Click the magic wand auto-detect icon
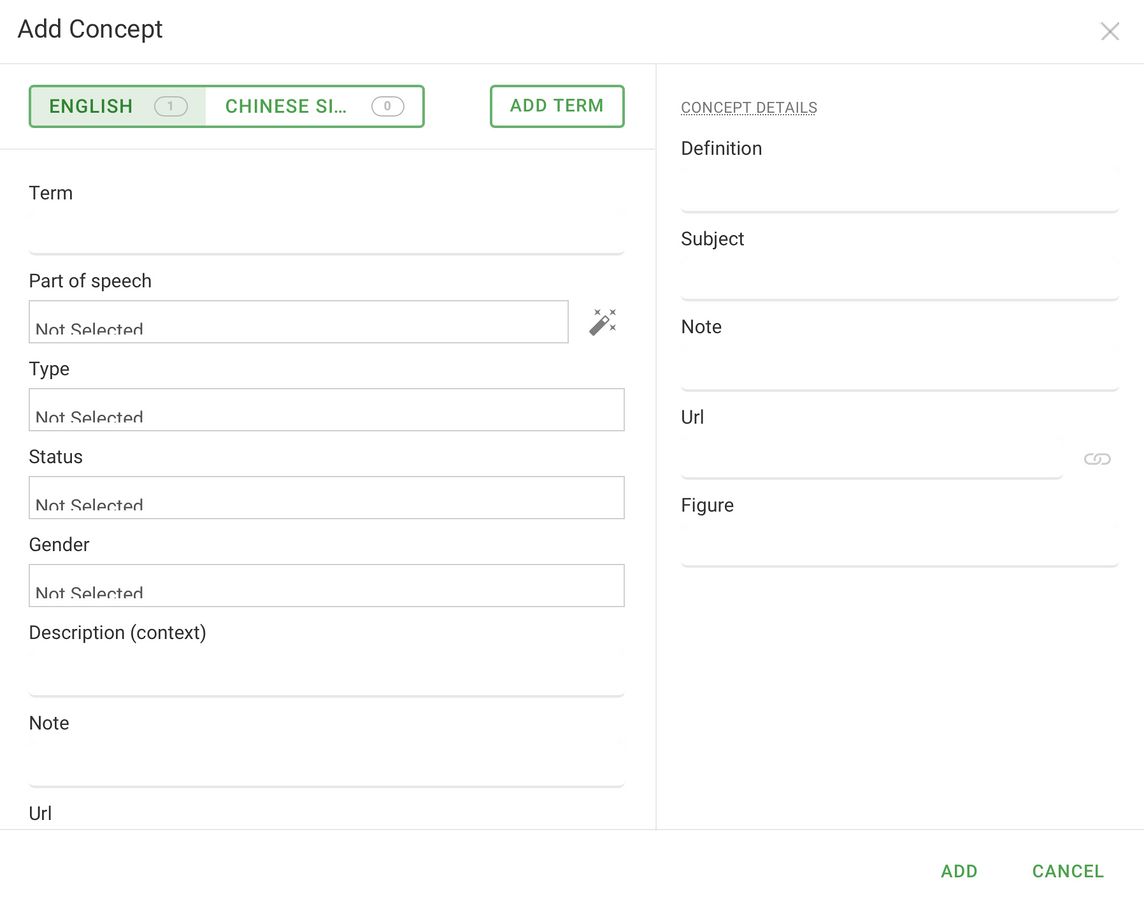 coord(602,322)
